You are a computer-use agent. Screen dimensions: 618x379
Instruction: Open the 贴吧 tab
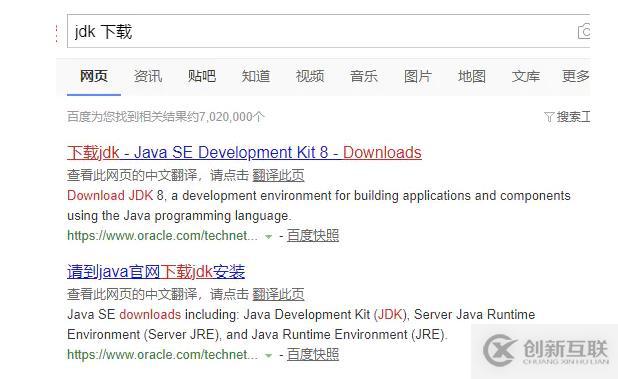(x=202, y=76)
